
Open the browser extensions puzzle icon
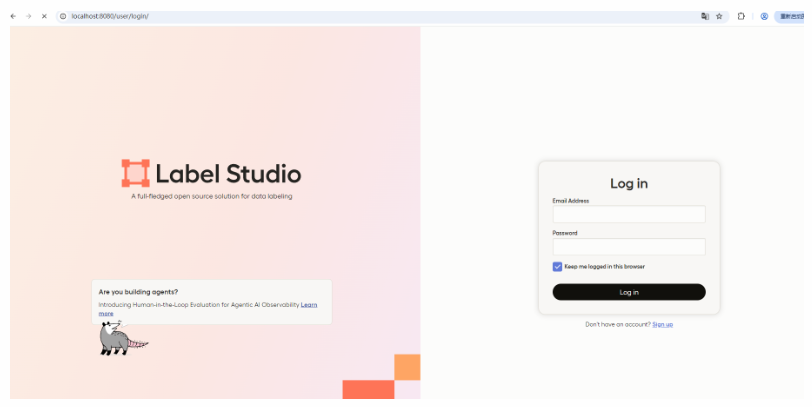tap(741, 16)
